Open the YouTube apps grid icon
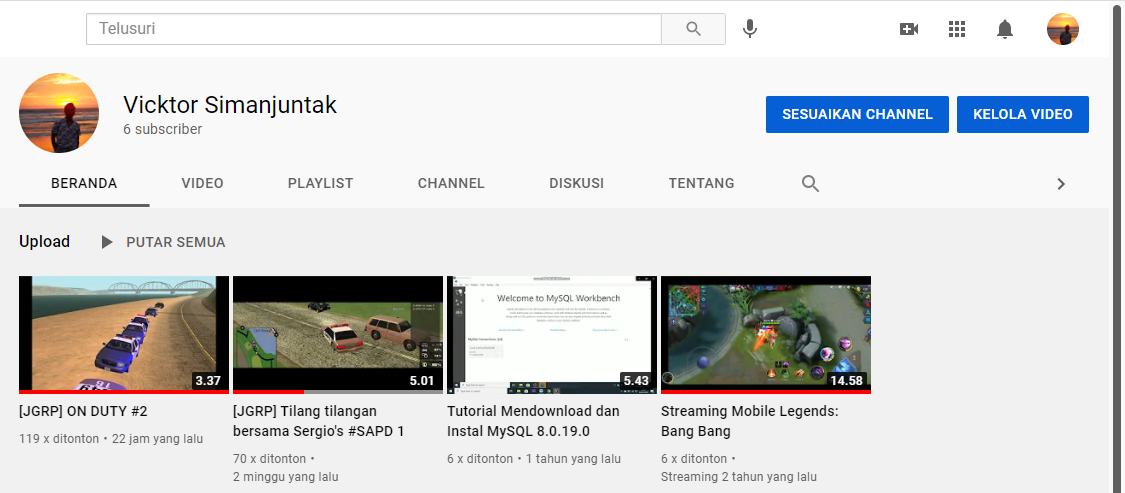Viewport: 1125px width, 493px height. point(956,29)
